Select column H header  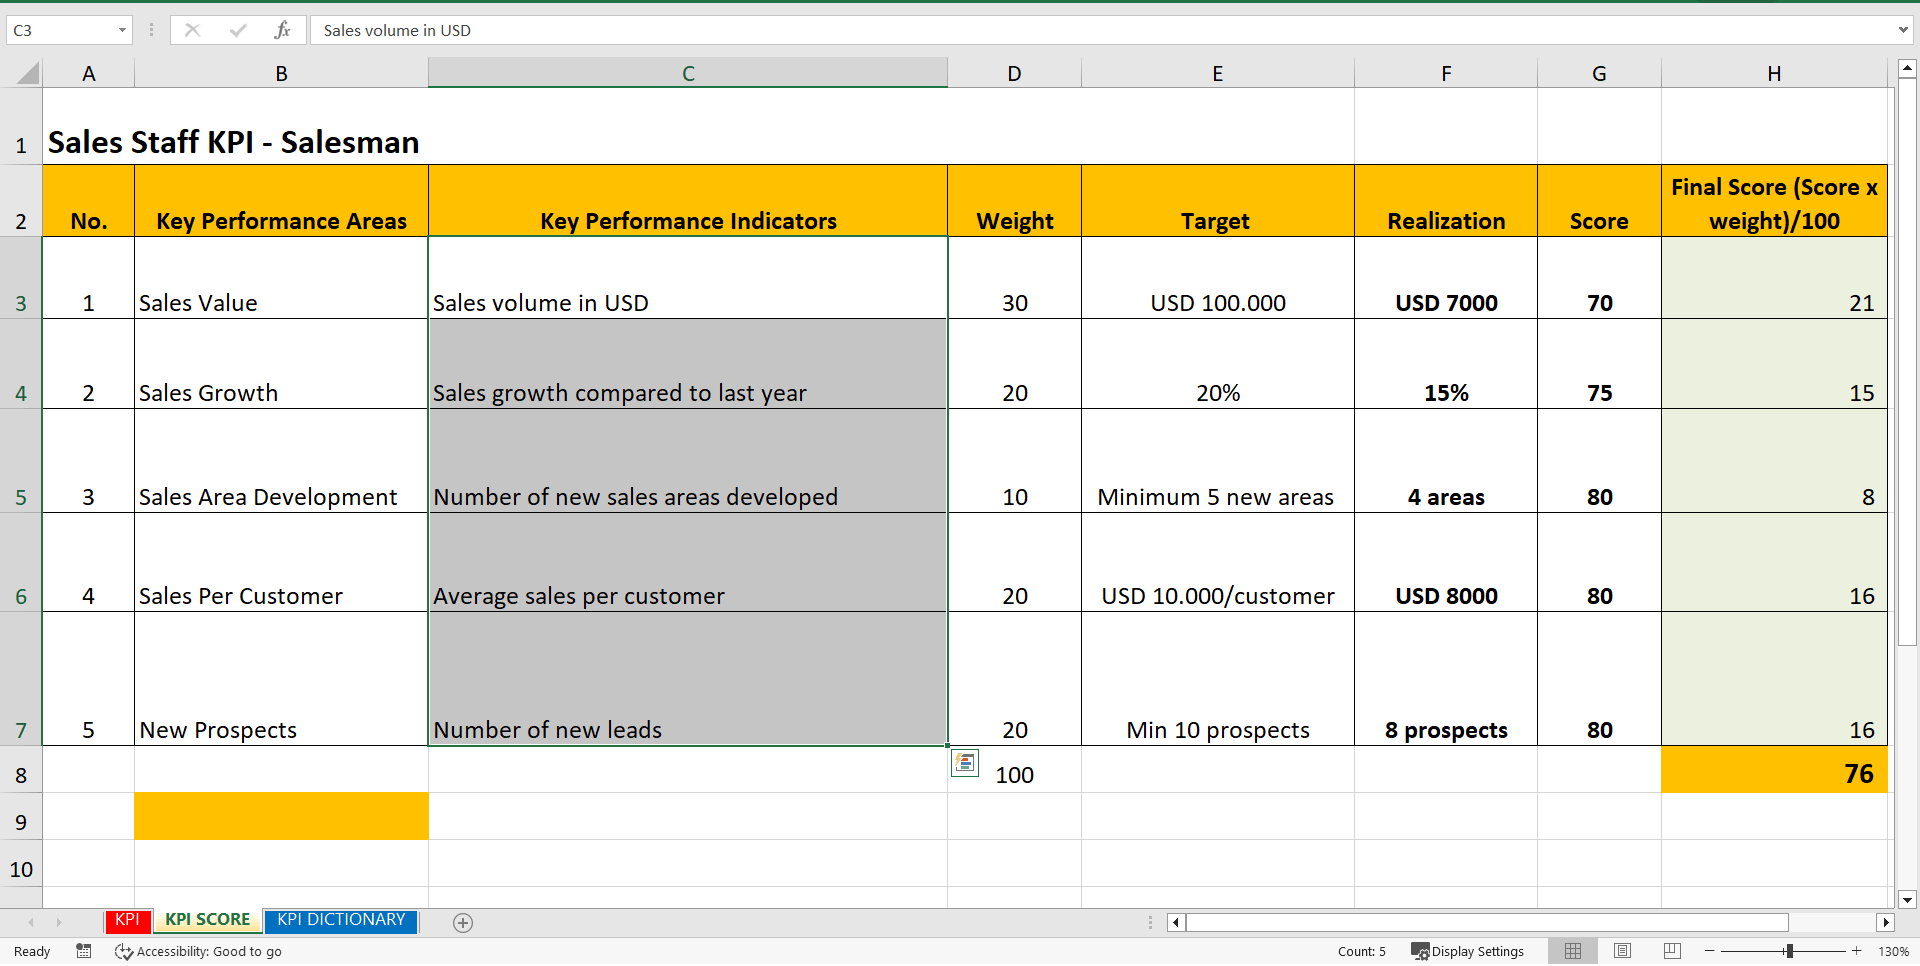[x=1774, y=73]
